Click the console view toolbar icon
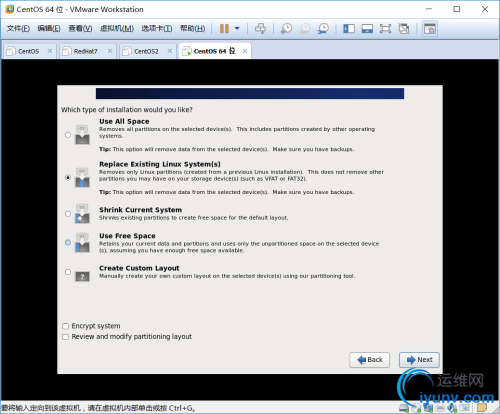This screenshot has width=500, height=414. [x=430, y=29]
